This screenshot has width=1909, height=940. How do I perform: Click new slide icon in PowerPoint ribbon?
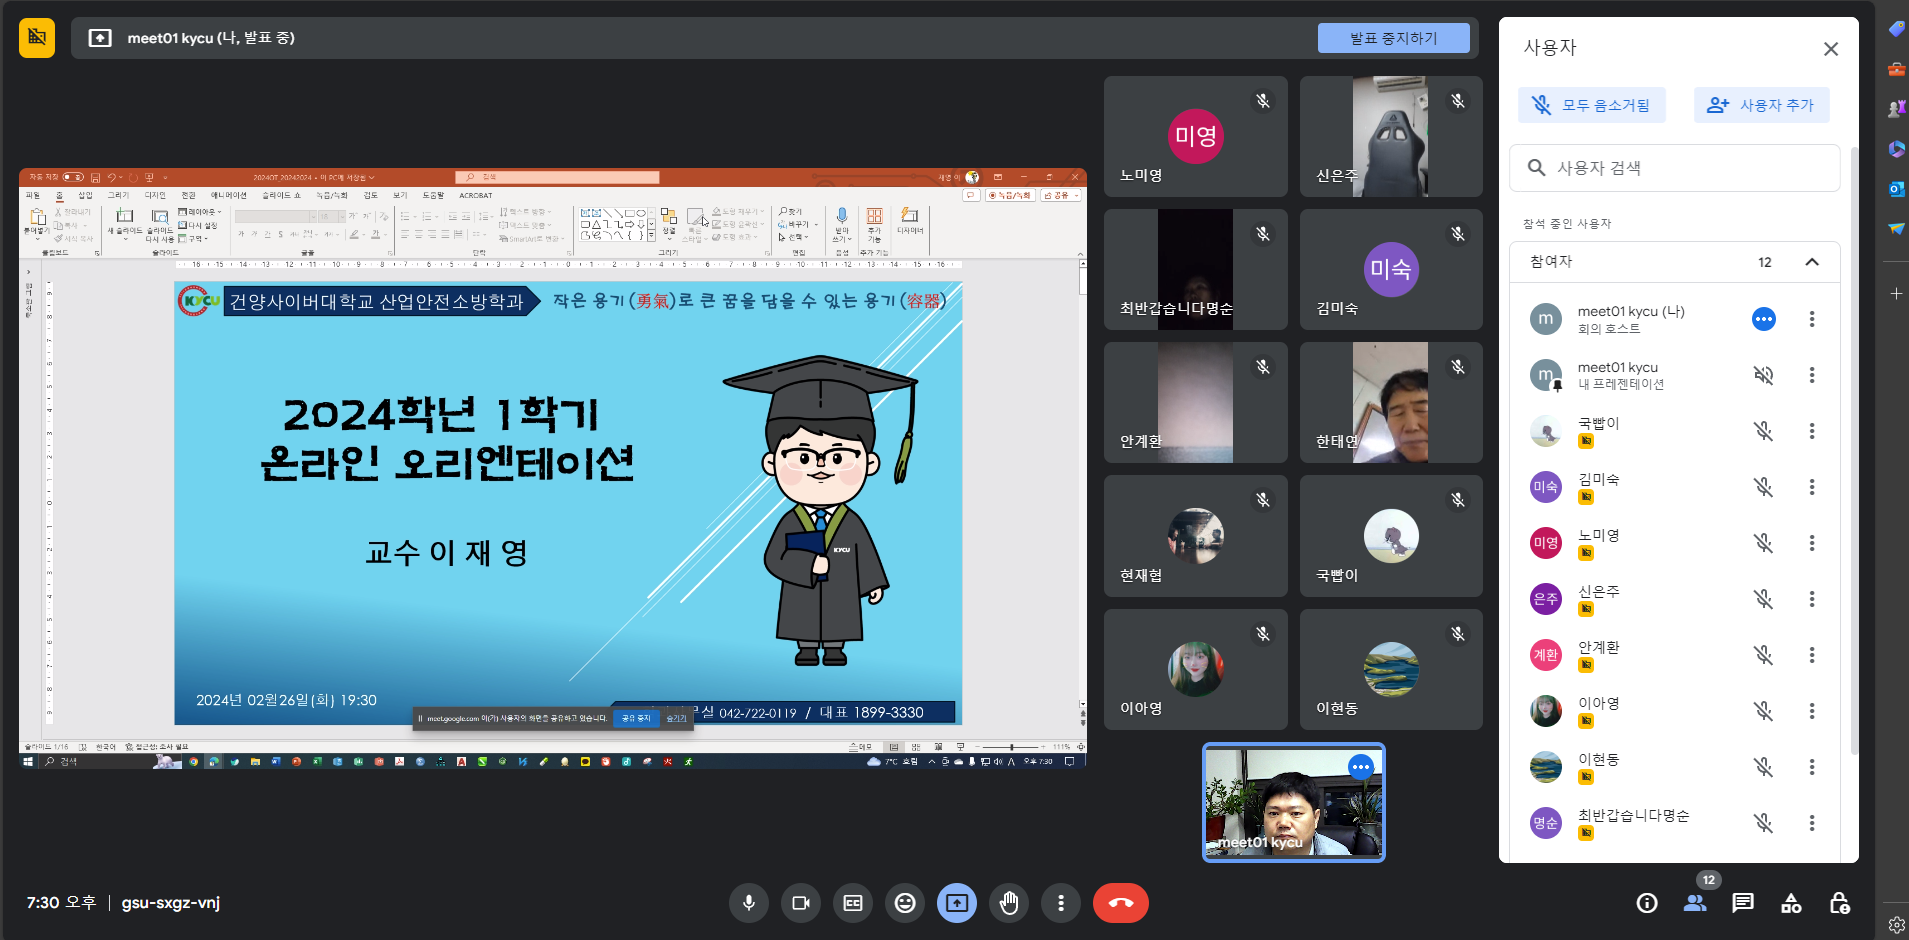(125, 216)
